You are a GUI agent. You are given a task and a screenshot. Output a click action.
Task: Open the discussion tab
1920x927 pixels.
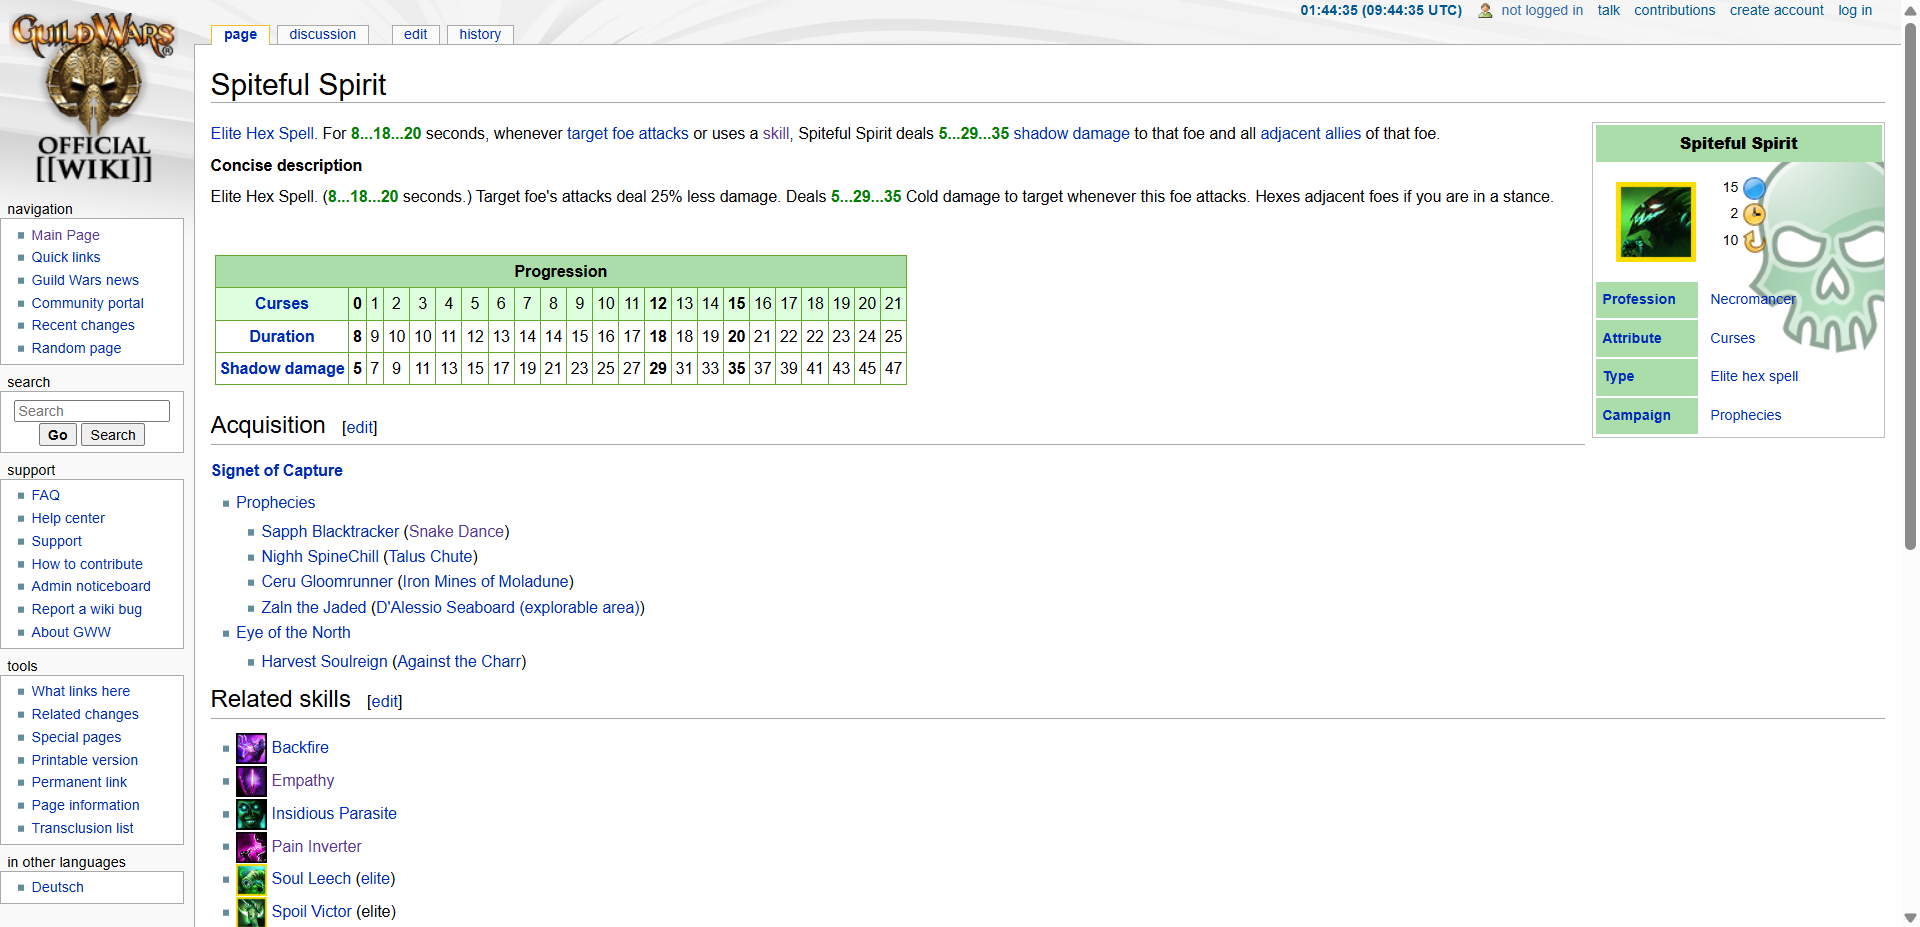click(322, 35)
